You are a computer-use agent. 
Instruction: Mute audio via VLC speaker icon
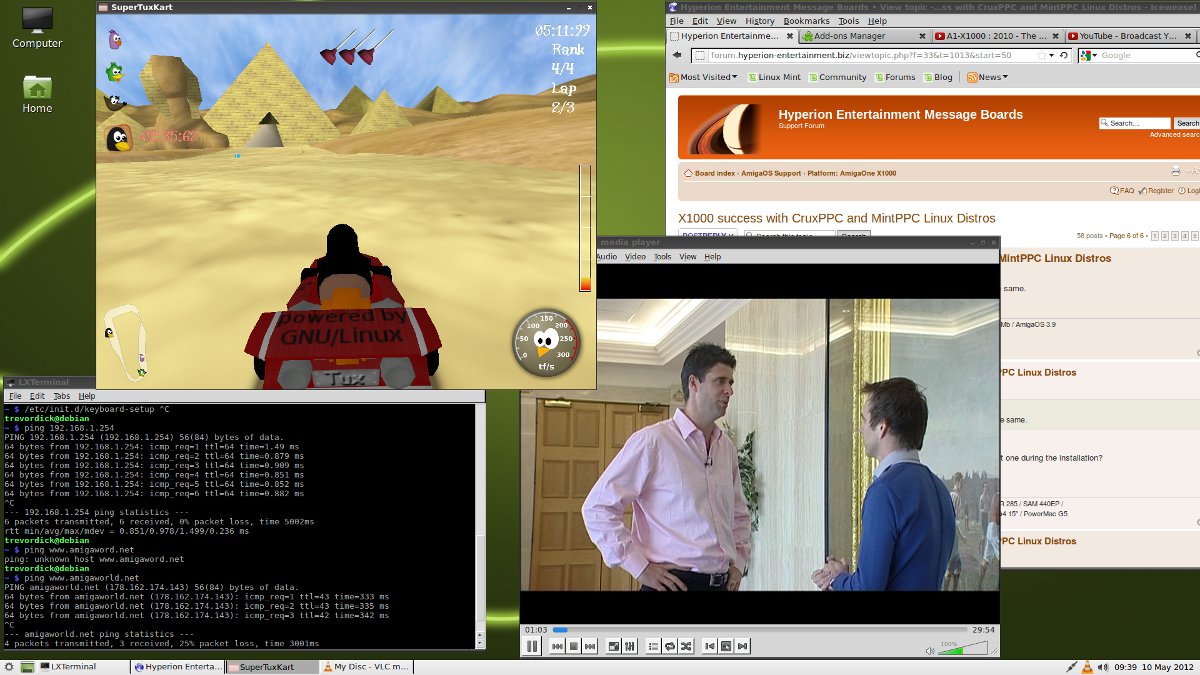click(x=930, y=651)
